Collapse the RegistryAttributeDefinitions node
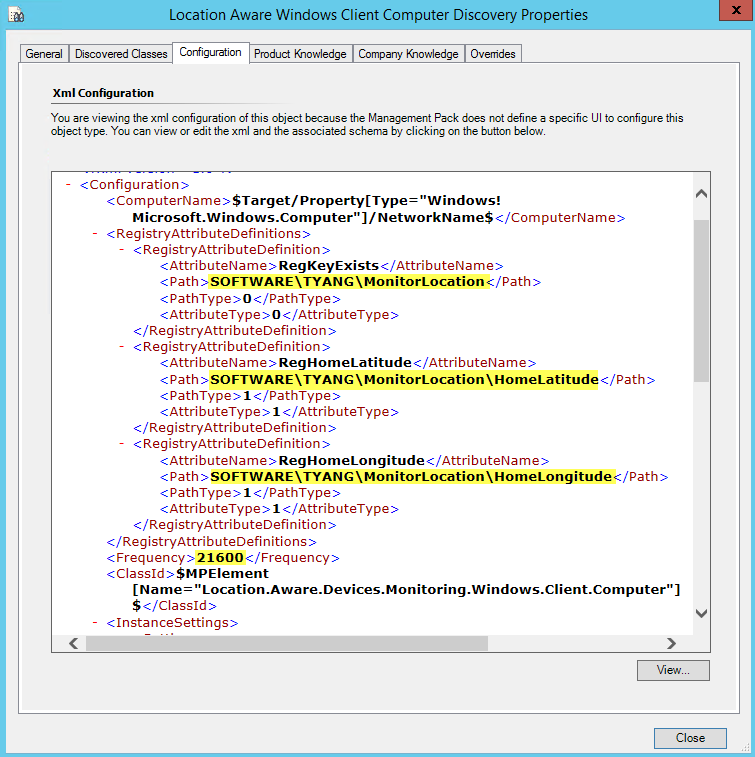The image size is (755, 757). click(x=95, y=234)
